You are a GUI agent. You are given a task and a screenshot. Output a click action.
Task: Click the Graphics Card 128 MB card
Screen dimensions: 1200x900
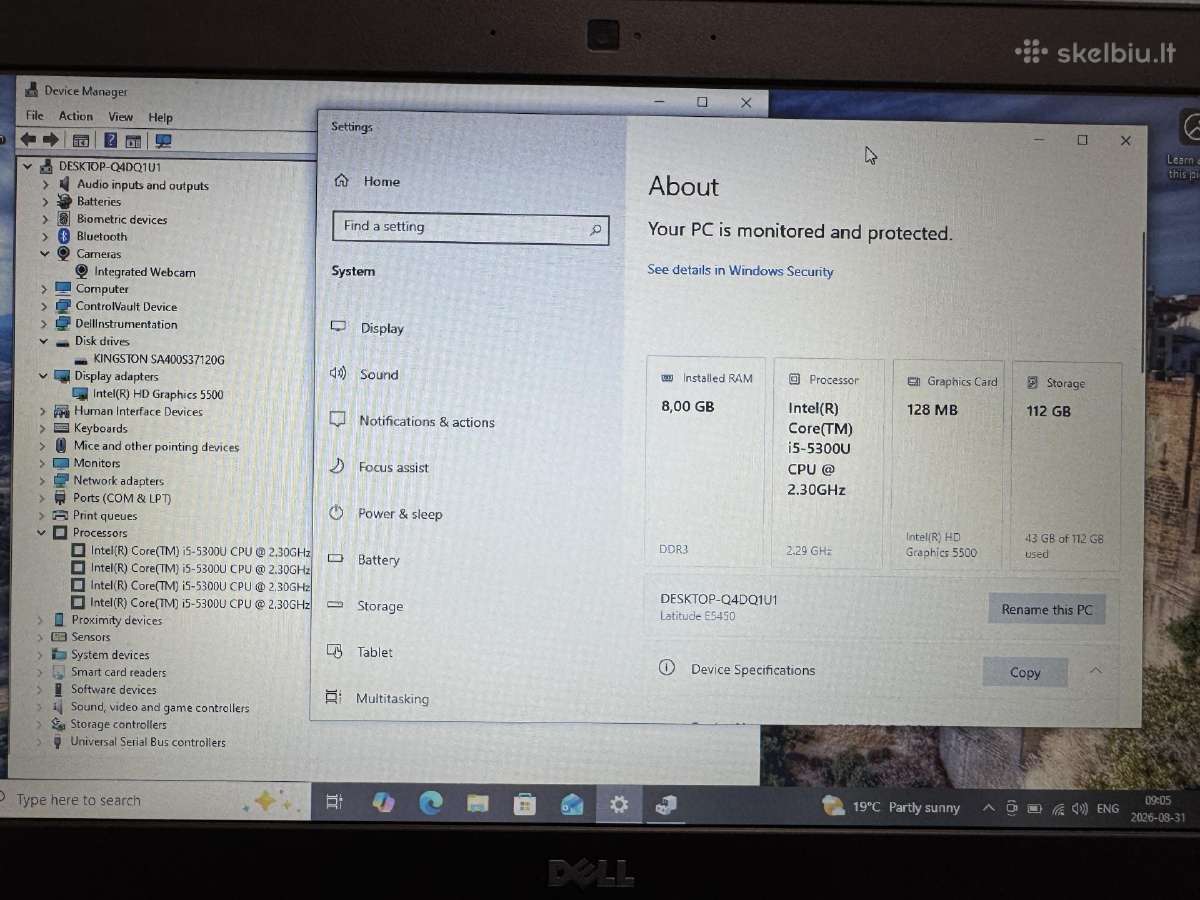point(947,465)
